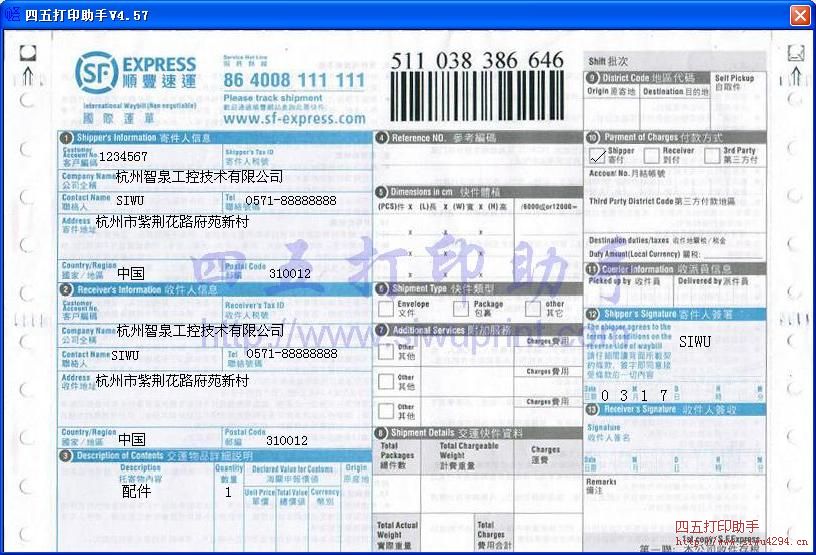Image resolution: width=816 pixels, height=555 pixels.
Task: Select shipper address 杭州市紫荆花路府苑新村
Action: tap(172, 222)
